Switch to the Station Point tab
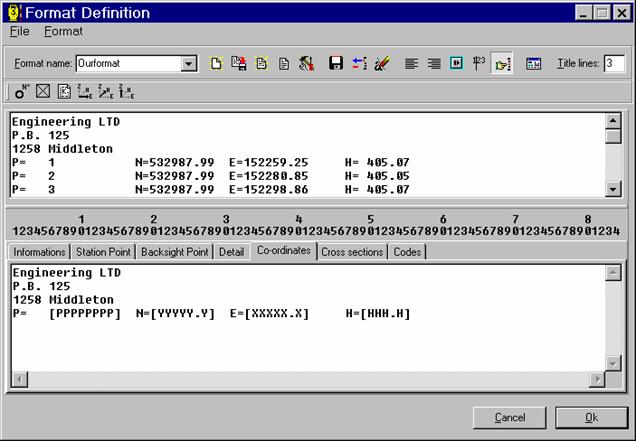 [103, 252]
